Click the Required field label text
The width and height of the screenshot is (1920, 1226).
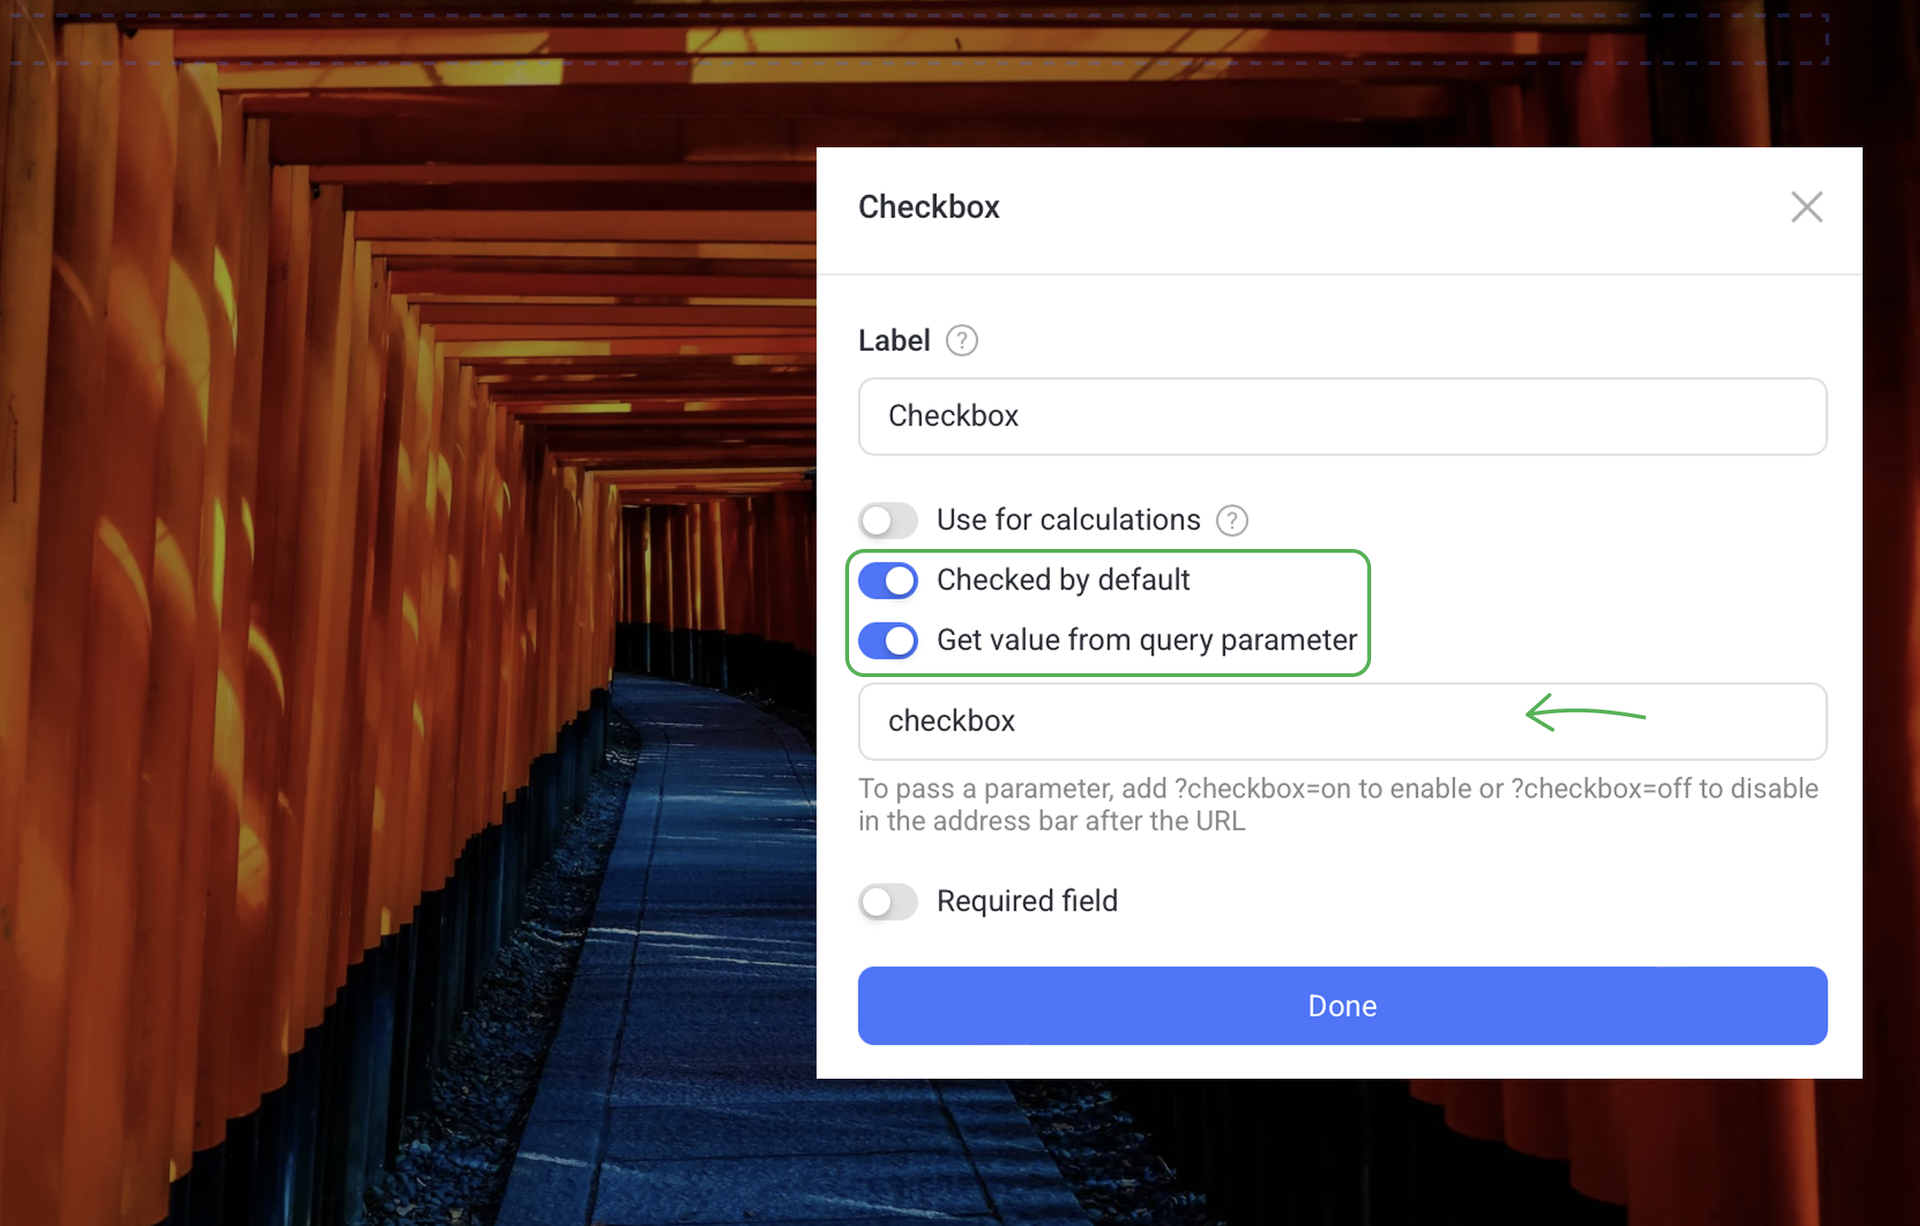(x=1026, y=901)
